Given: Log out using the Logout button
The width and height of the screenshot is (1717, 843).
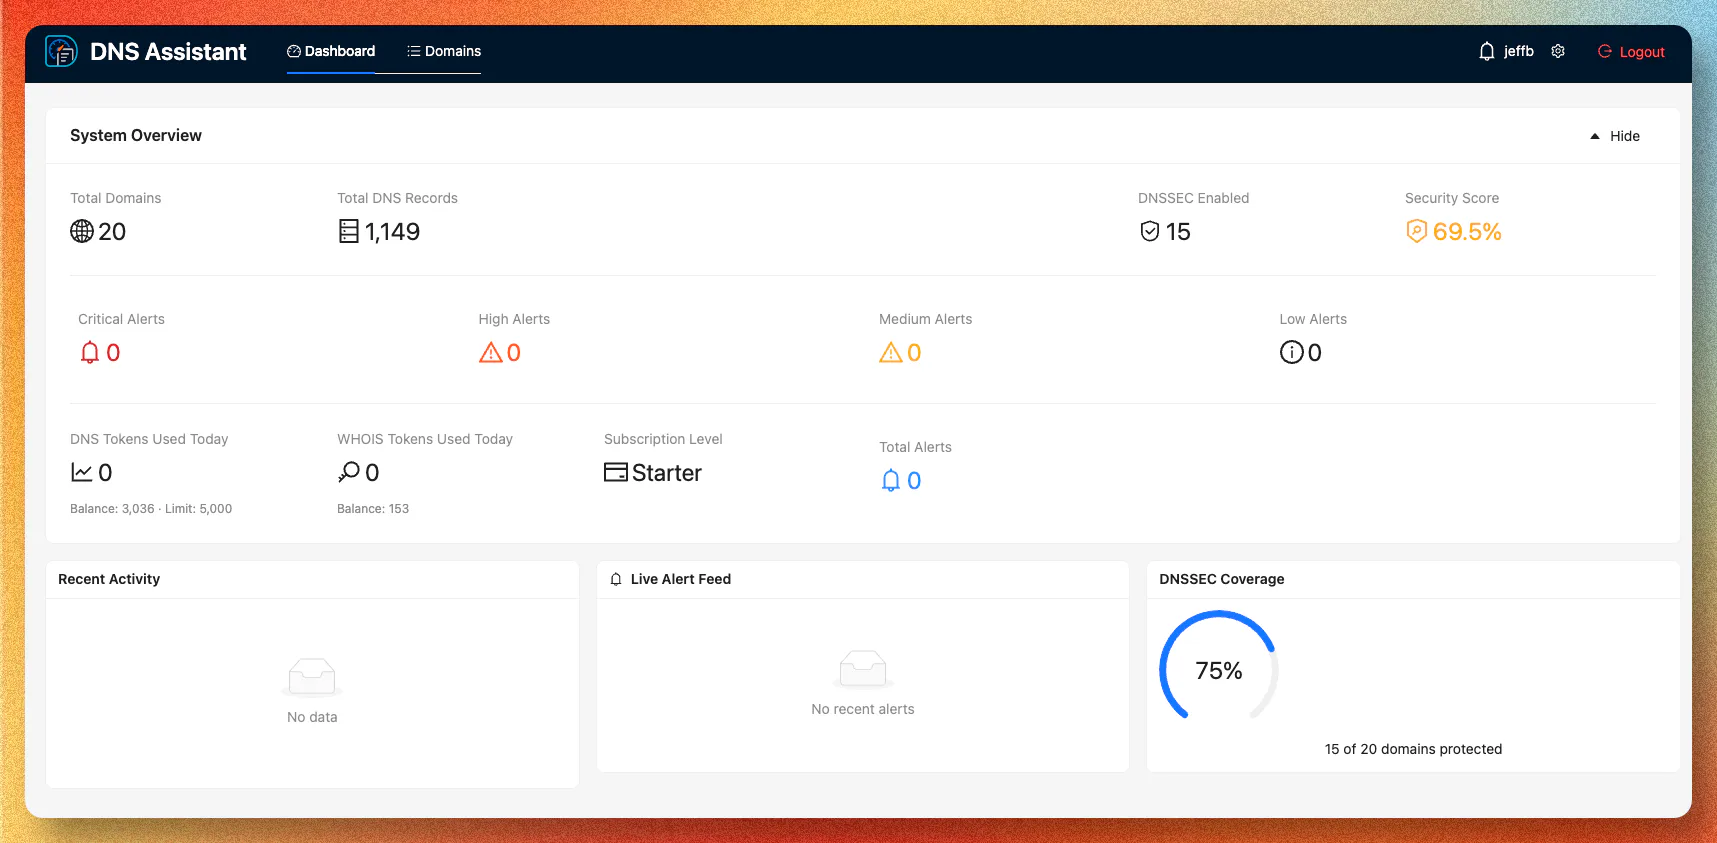Looking at the screenshot, I should coord(1631,52).
